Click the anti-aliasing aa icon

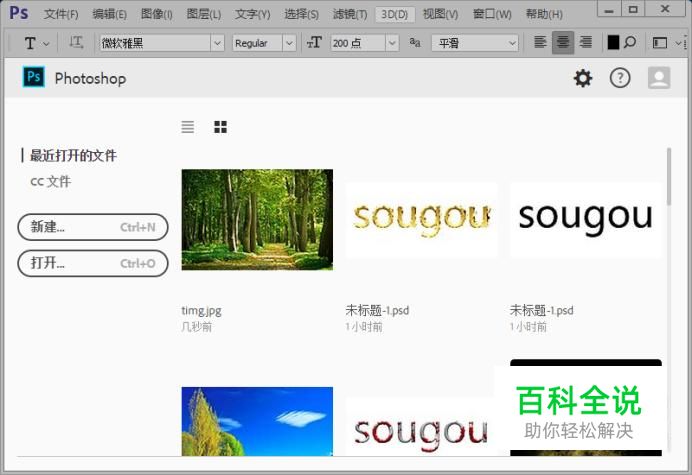pos(415,42)
